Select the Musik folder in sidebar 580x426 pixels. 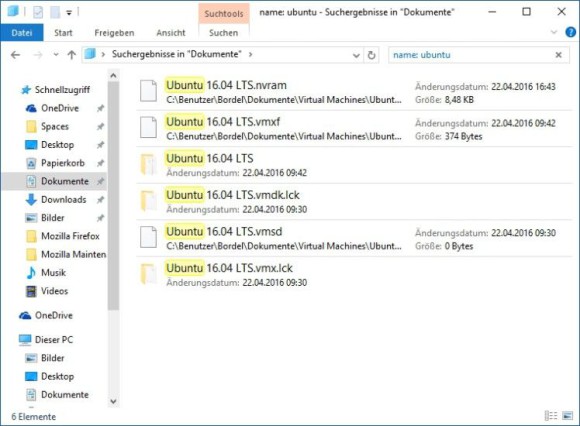coord(54,273)
